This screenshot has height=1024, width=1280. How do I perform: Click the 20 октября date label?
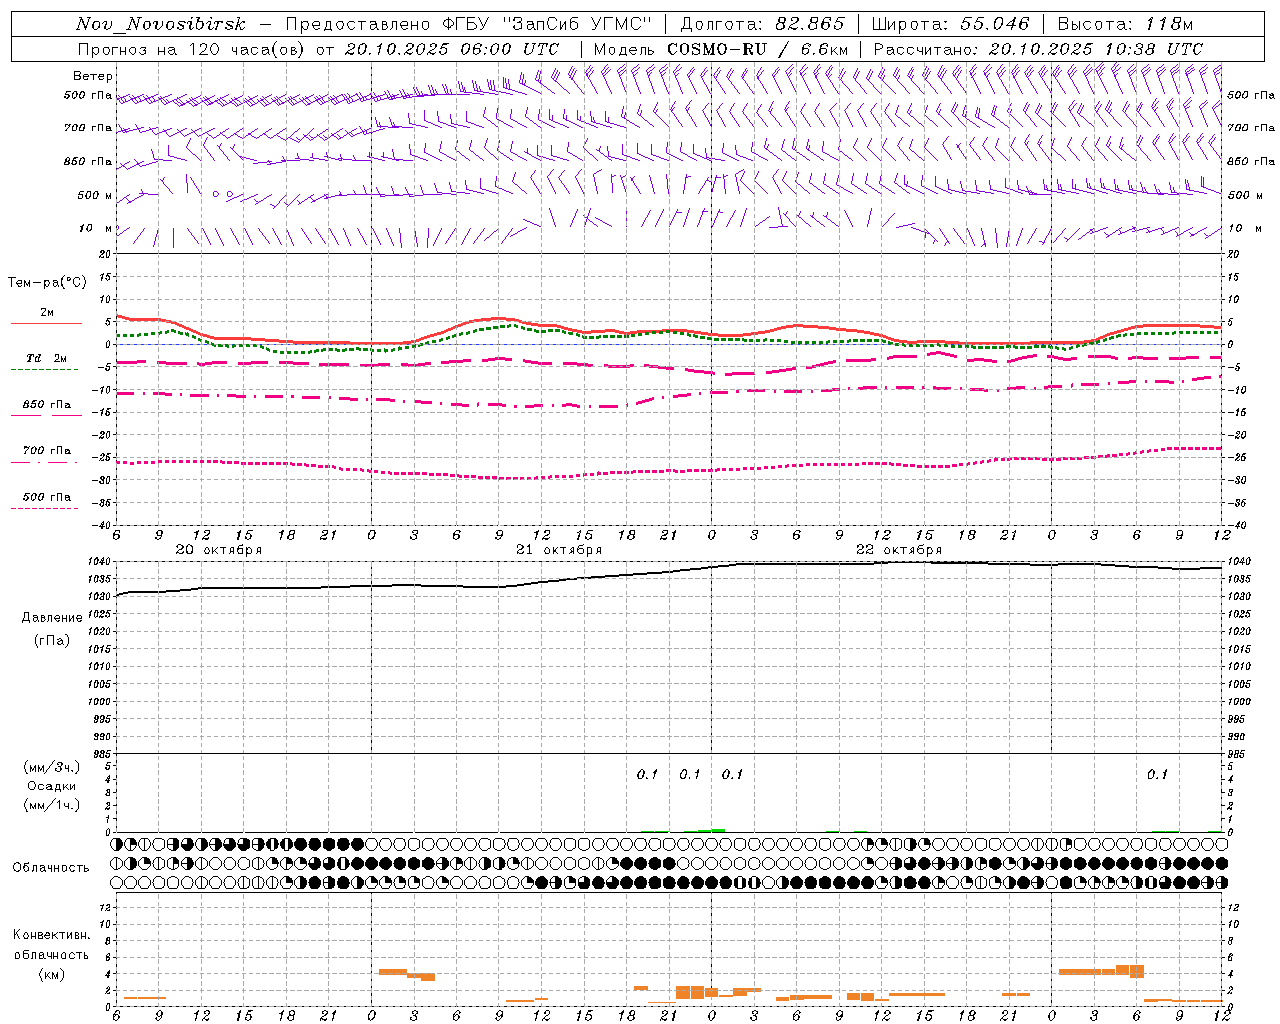pos(219,550)
